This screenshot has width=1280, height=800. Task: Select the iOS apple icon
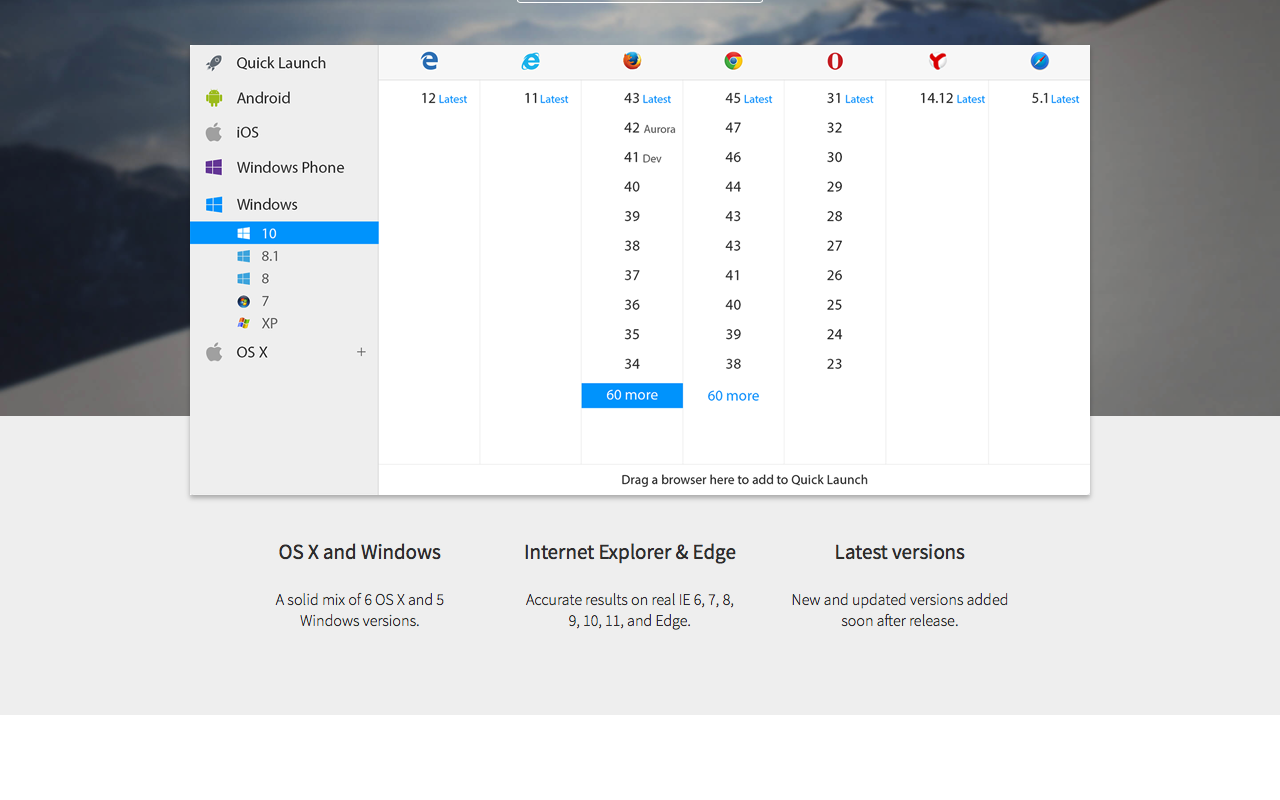point(214,132)
